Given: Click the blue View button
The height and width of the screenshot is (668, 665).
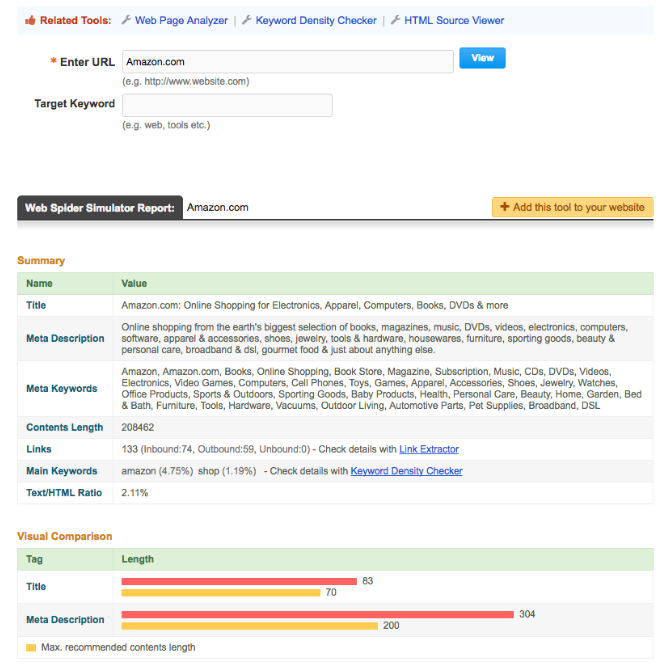Looking at the screenshot, I should tap(482, 58).
